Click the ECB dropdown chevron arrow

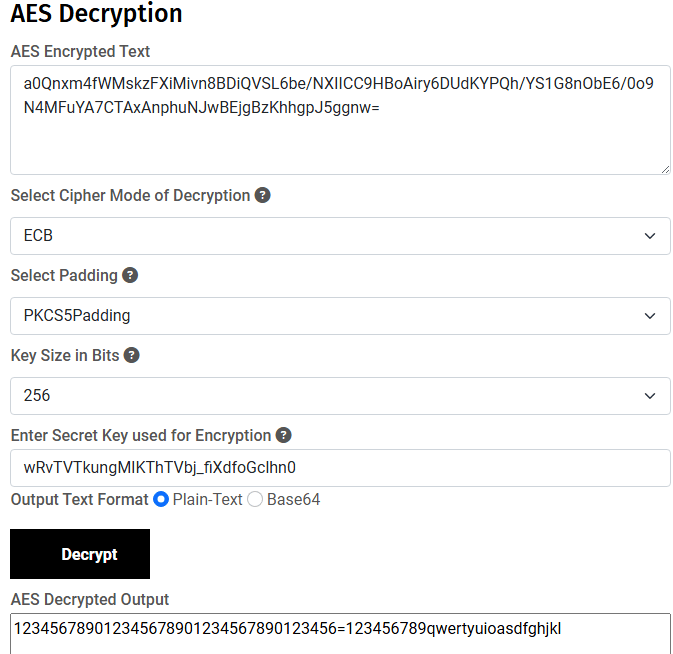[x=650, y=236]
